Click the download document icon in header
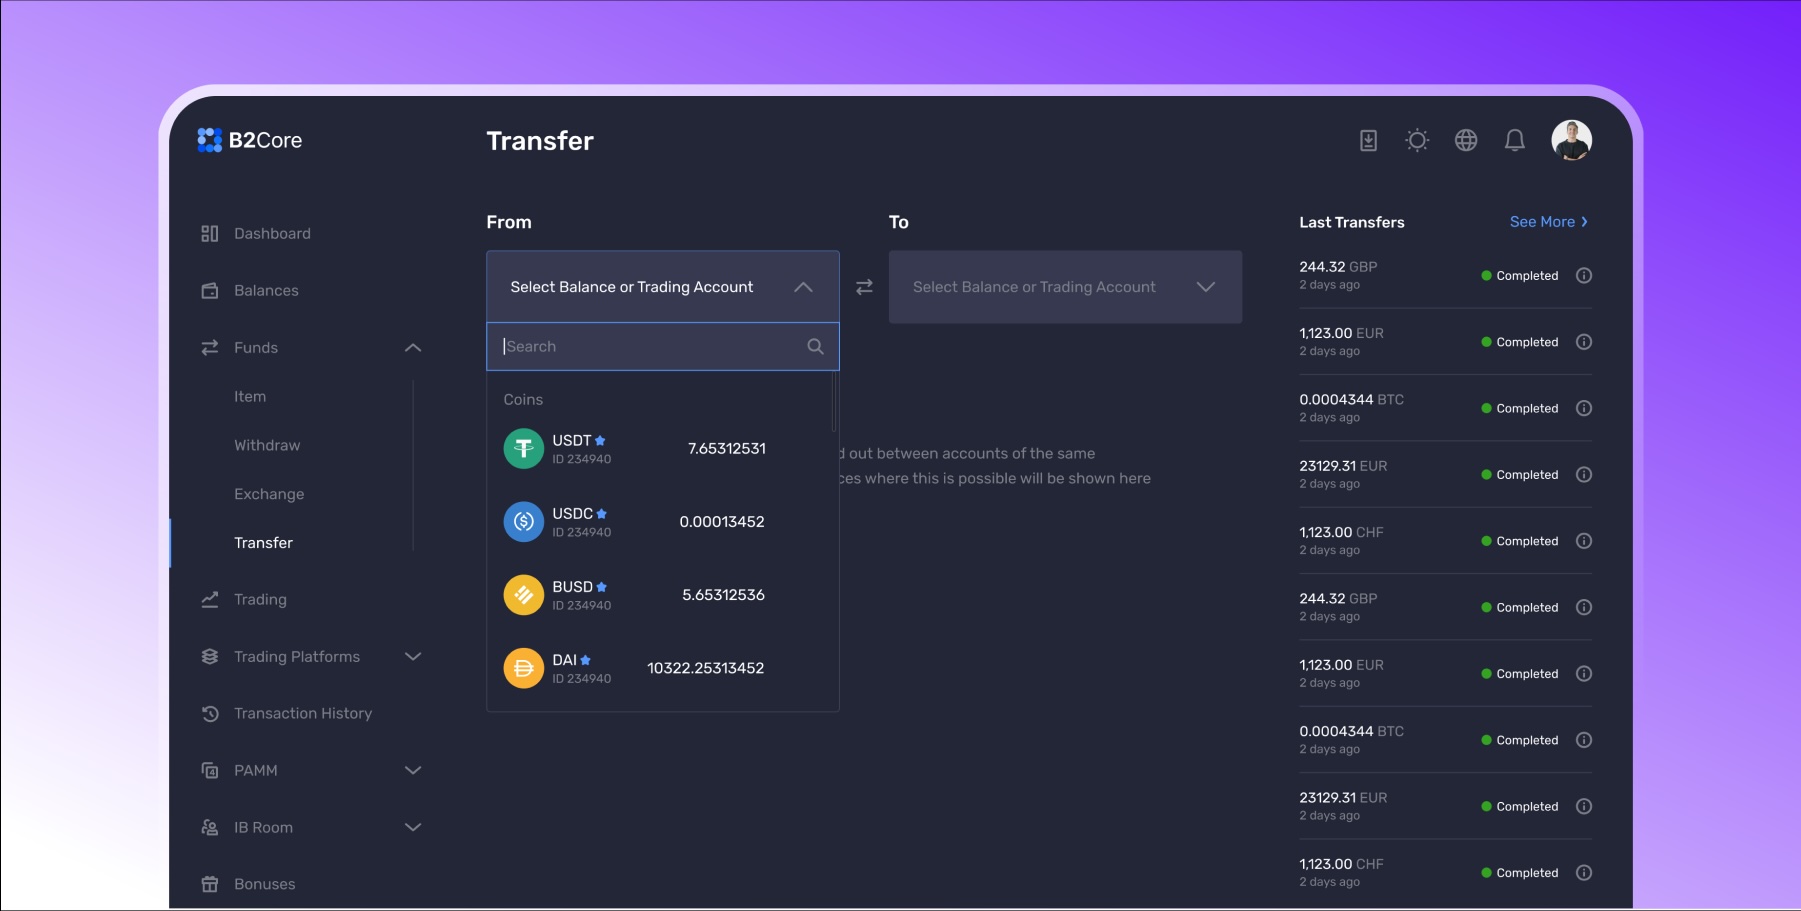Image resolution: width=1801 pixels, height=911 pixels. pyautogui.click(x=1368, y=141)
